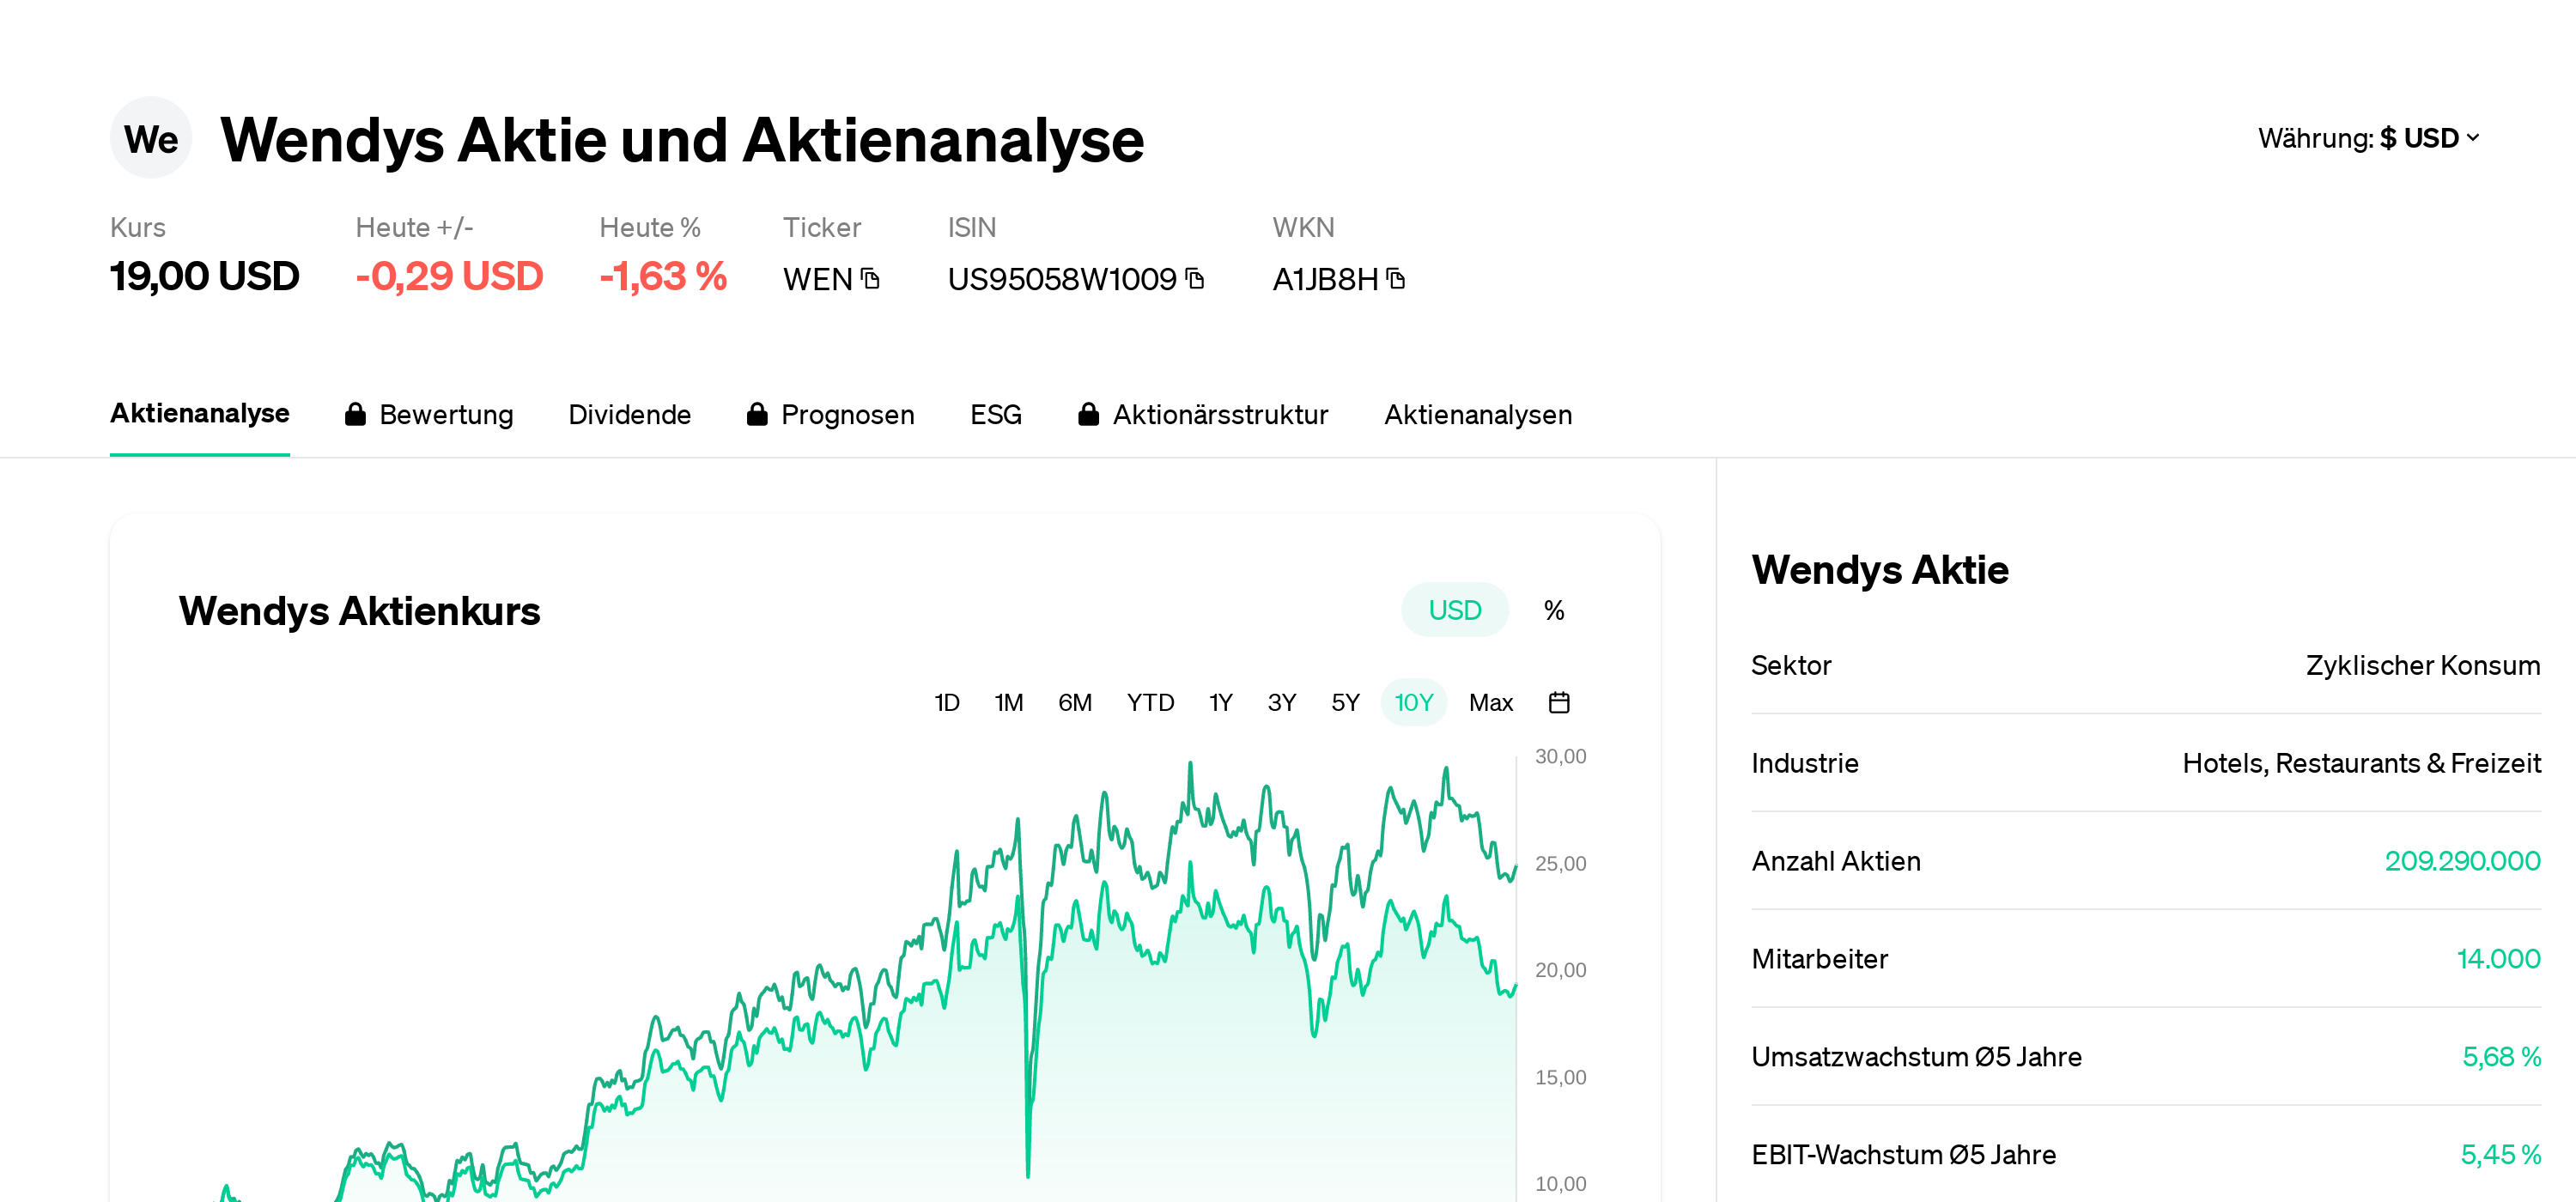Click the Wendys 'We' company logo
The width and height of the screenshot is (2576, 1202).
coord(151,138)
